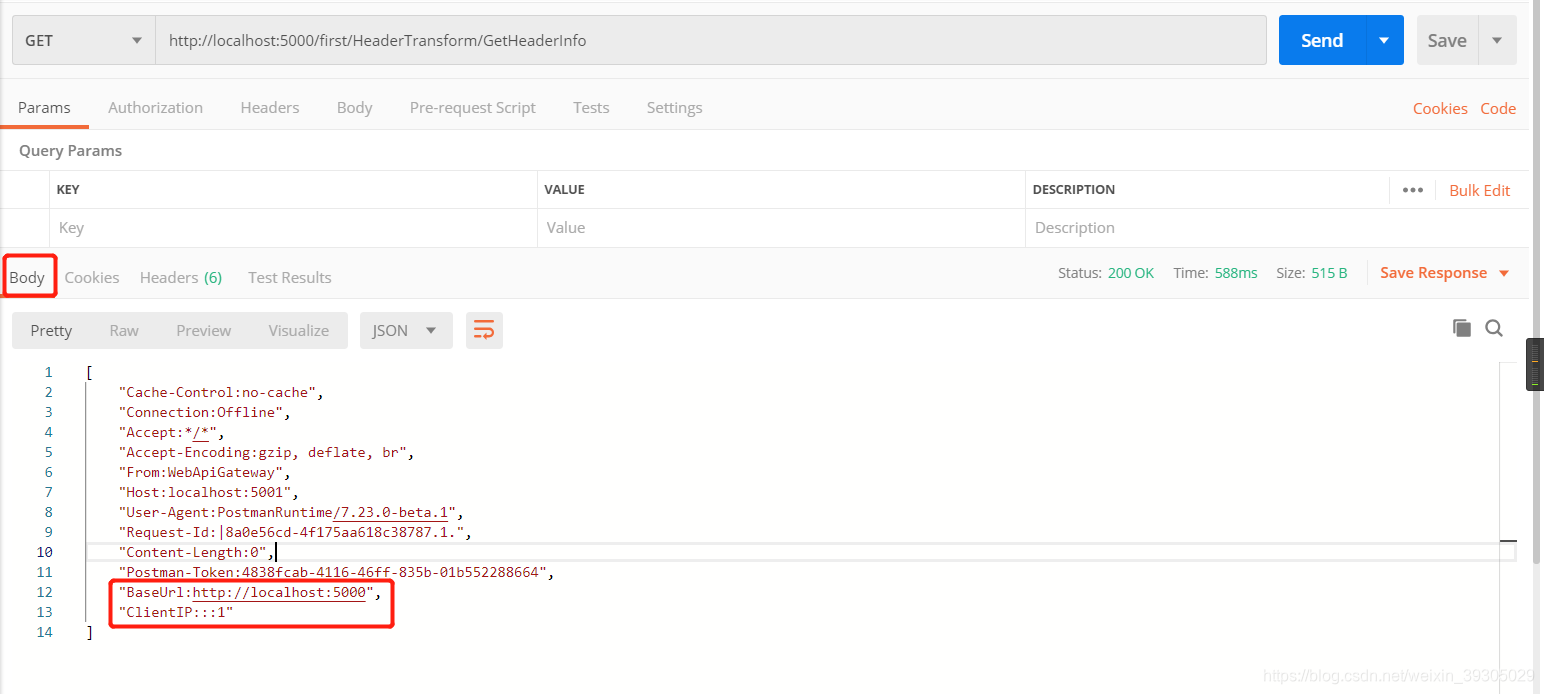
Task: Open the request Headers tab
Action: point(270,108)
